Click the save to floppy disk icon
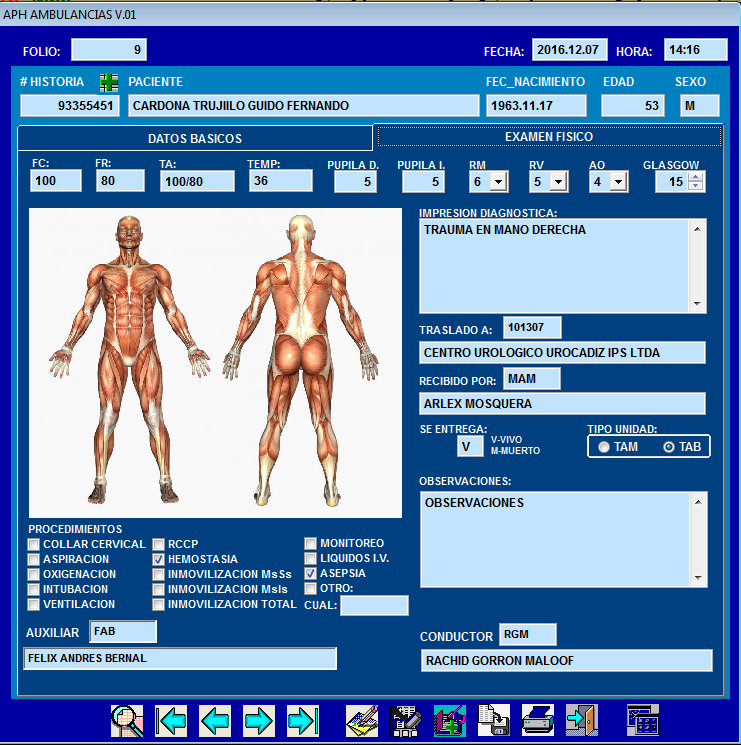 pyautogui.click(x=494, y=721)
